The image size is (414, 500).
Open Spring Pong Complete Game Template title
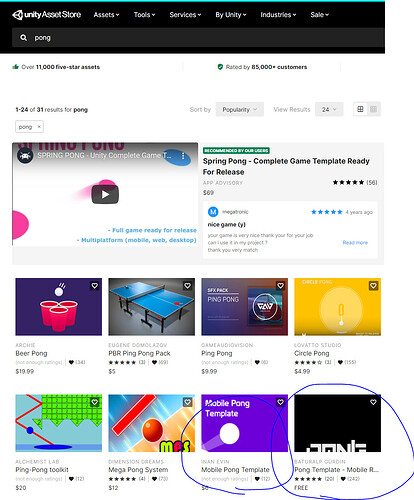point(286,166)
